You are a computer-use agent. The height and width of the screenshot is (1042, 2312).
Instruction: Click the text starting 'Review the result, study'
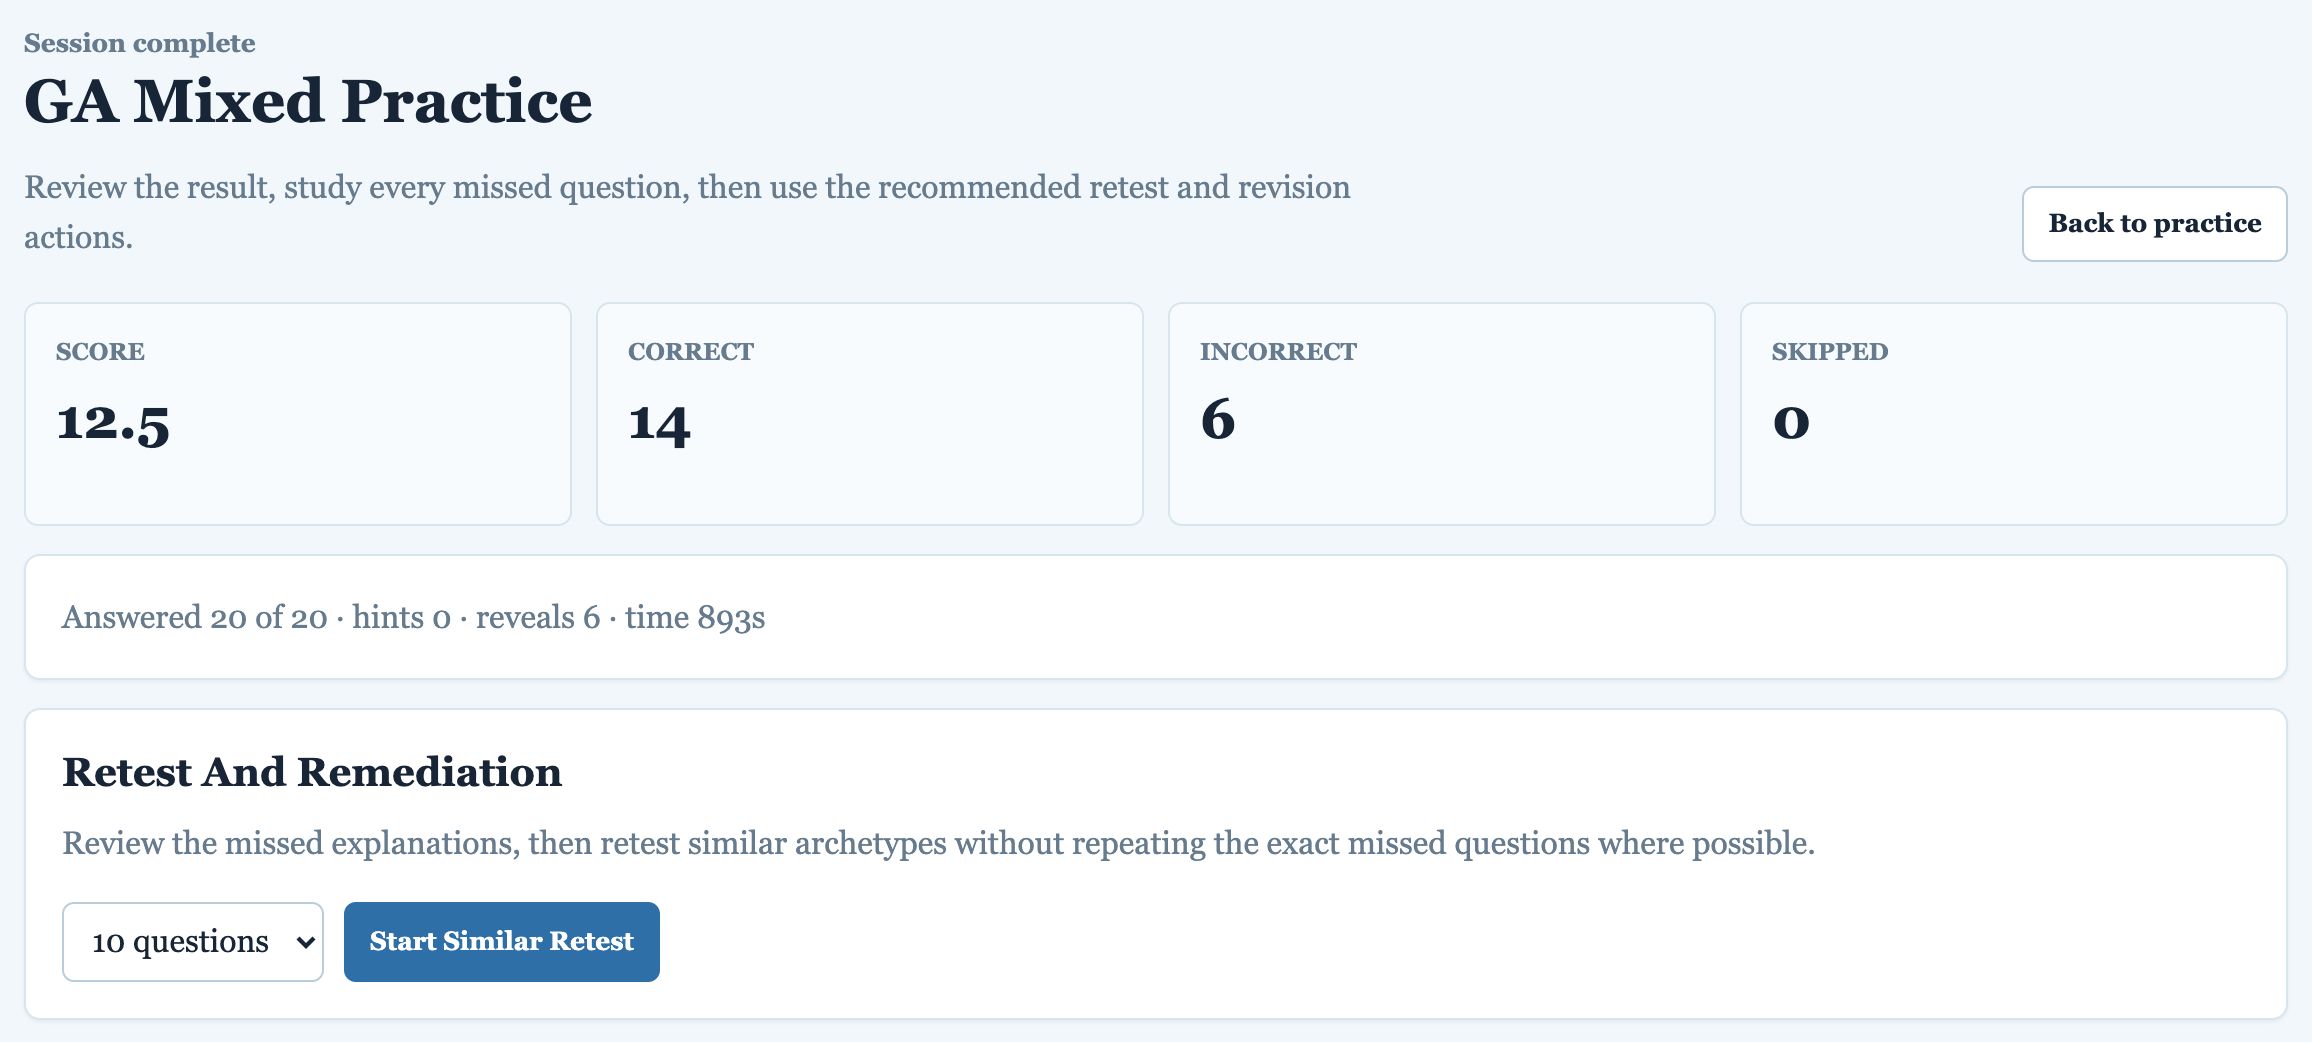pyautogui.click(x=687, y=212)
